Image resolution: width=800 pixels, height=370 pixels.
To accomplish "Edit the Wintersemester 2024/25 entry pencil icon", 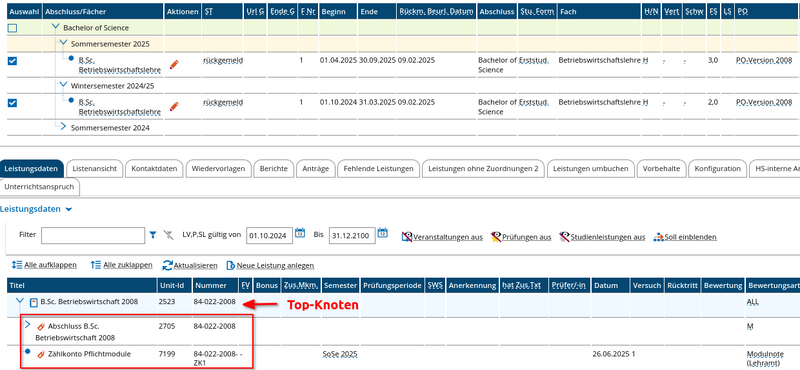I will point(174,107).
